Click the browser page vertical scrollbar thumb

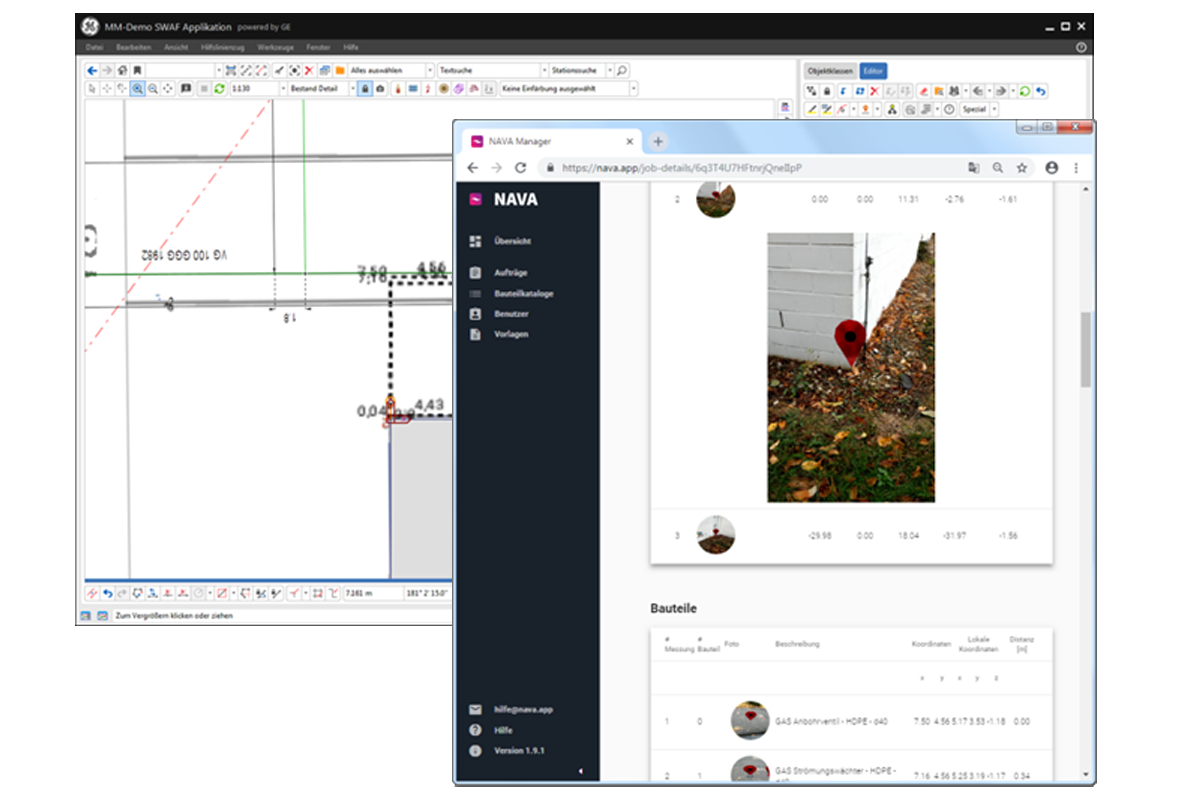(x=1085, y=350)
